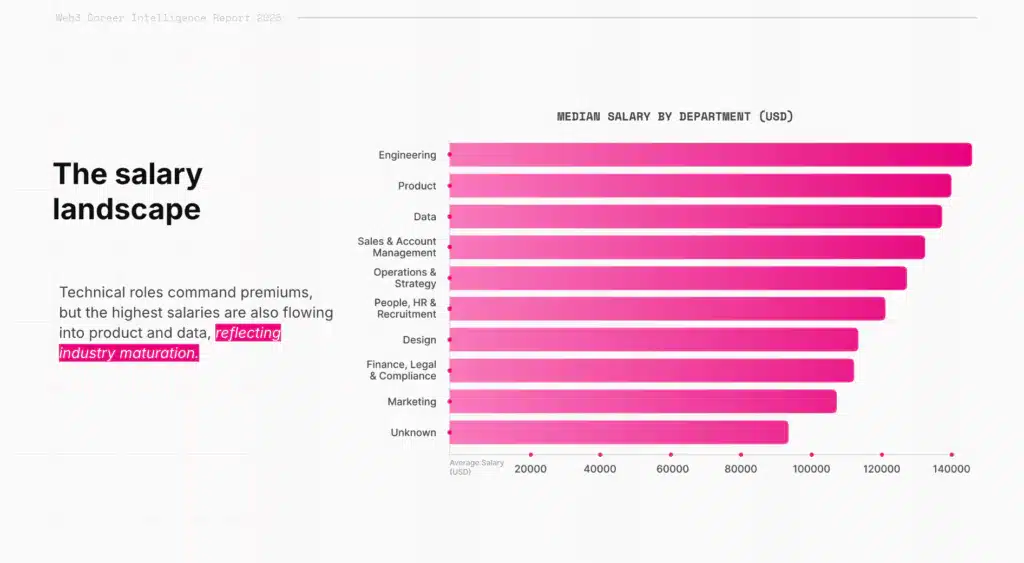Click the 140000 x-axis tick label
The height and width of the screenshot is (563, 1024).
pos(951,468)
